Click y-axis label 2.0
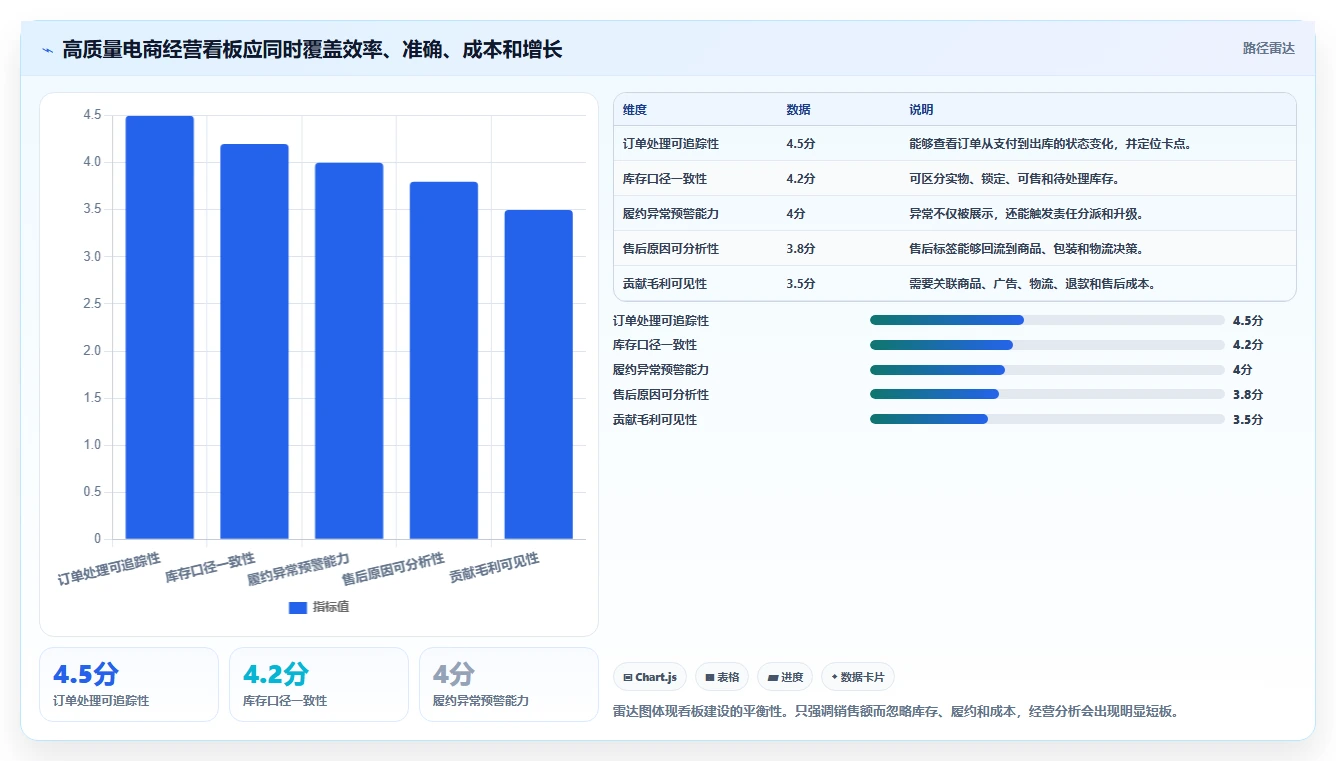1336x761 pixels. [92, 351]
